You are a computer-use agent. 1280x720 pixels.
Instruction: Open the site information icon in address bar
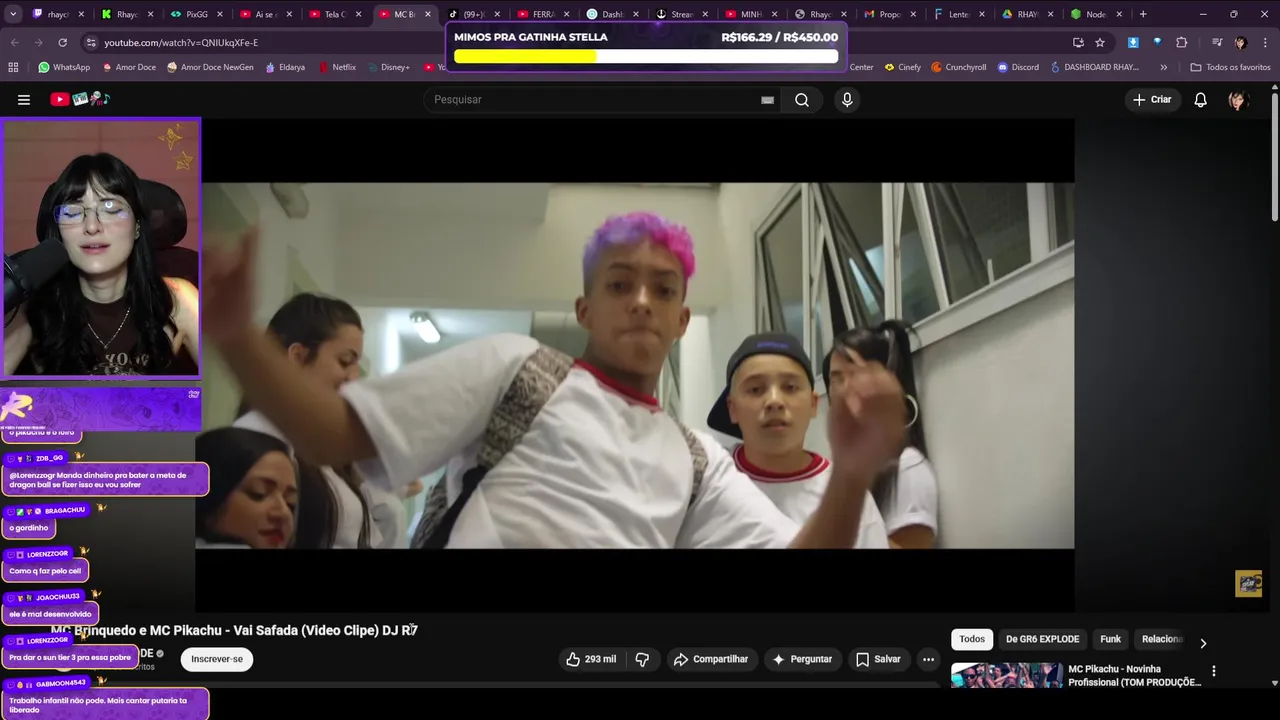[91, 42]
